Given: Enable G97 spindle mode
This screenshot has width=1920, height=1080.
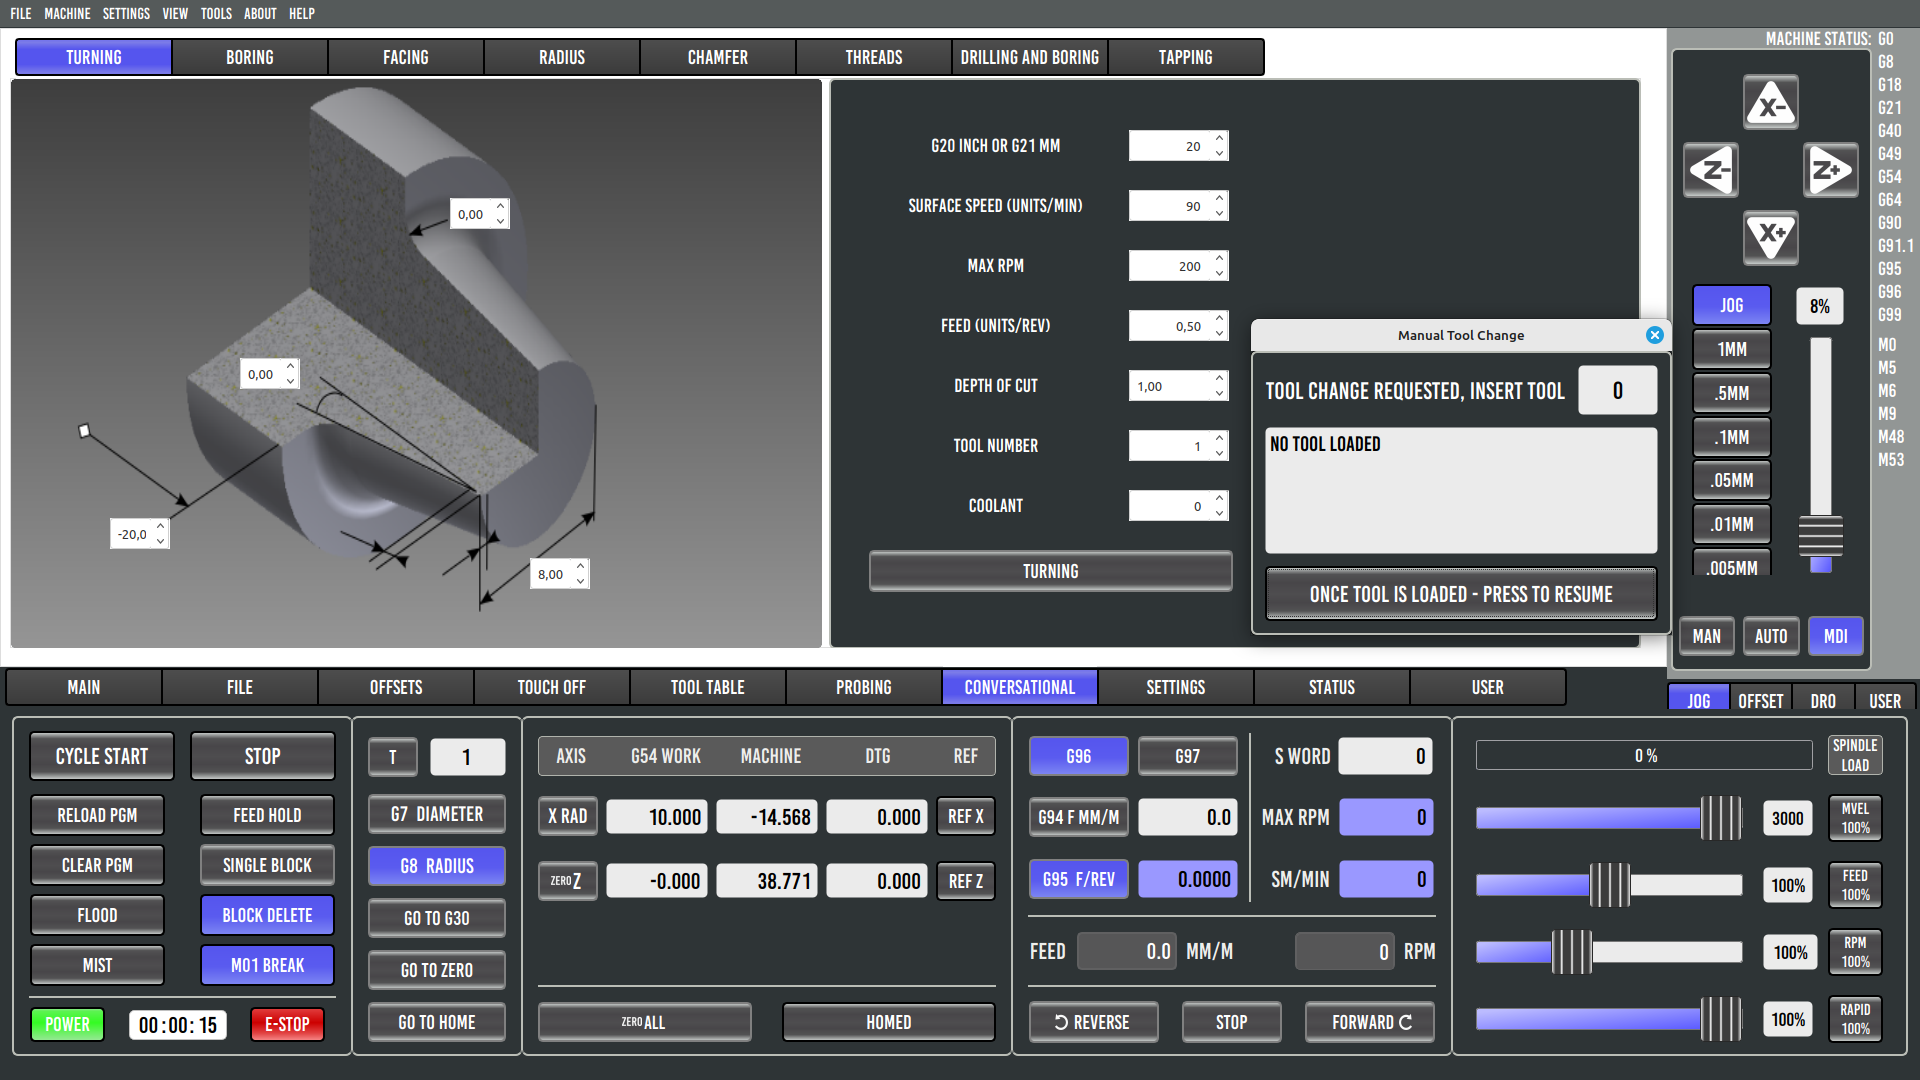Looking at the screenshot, I should click(1187, 756).
